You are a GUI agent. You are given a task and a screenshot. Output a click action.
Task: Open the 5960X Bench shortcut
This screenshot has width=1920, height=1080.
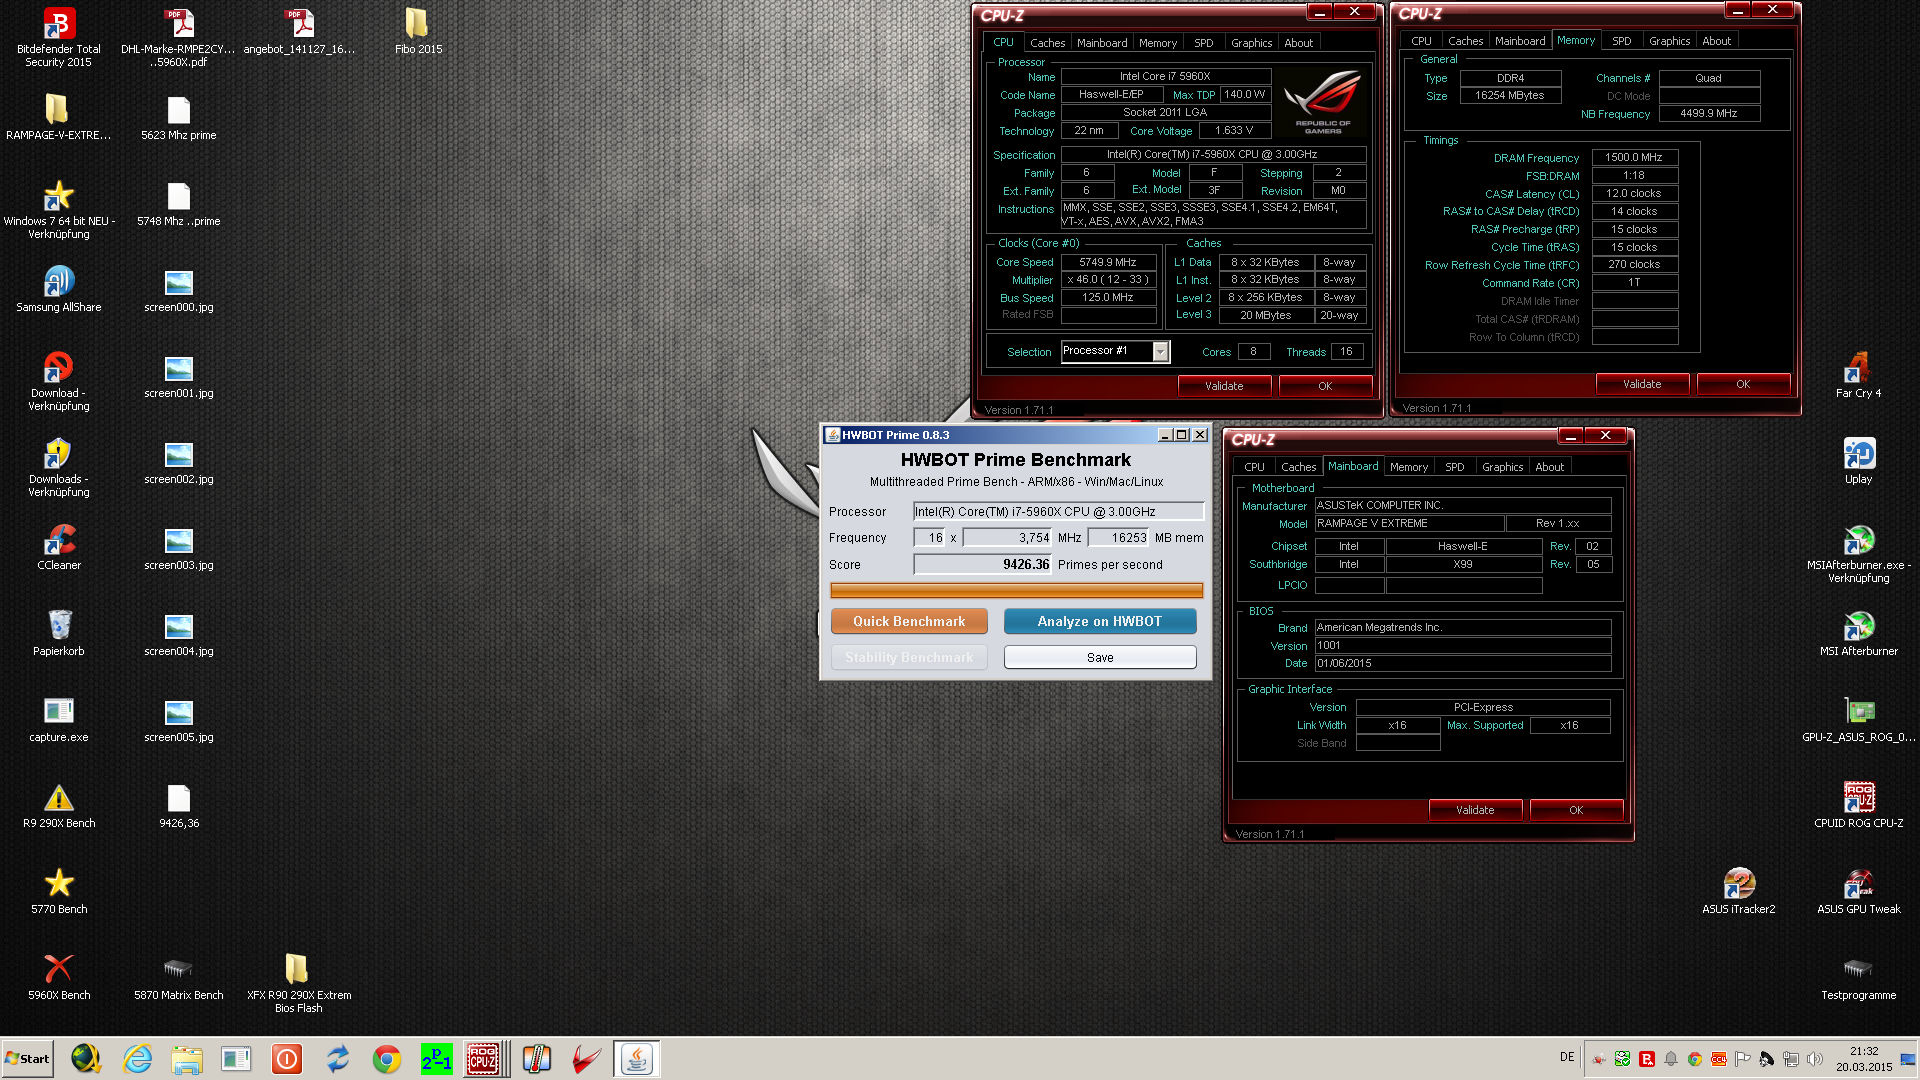59,977
